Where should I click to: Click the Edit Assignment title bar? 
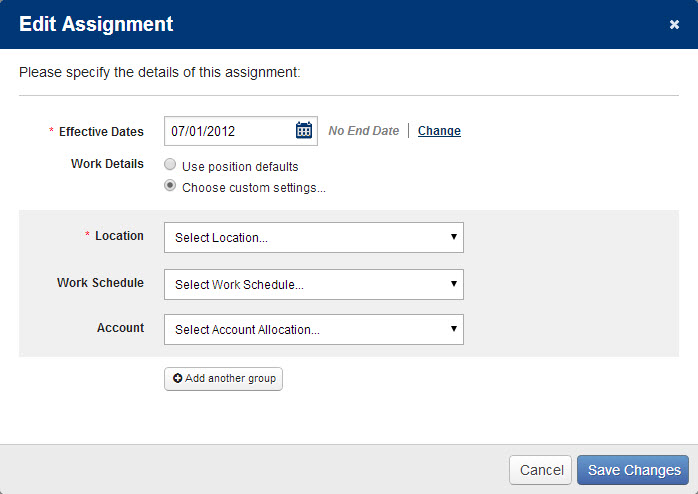click(349, 24)
